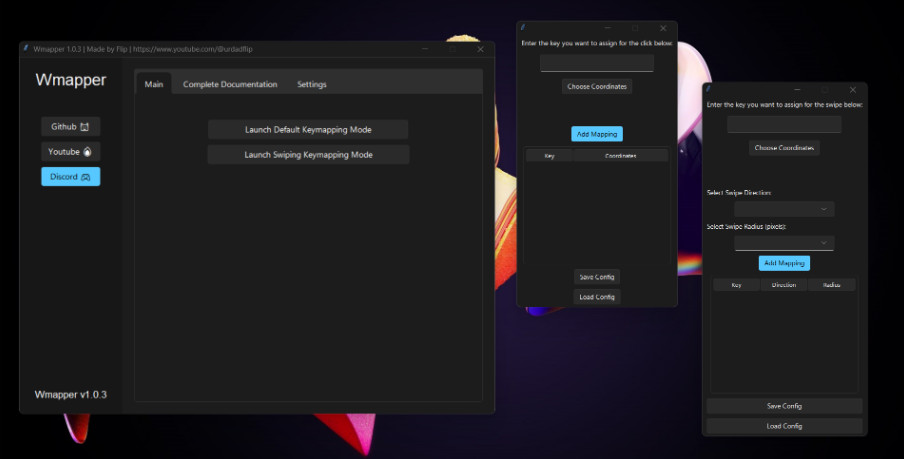Screen dimensions: 904x459
Task: Close the swipe mapping window
Action: pyautogui.click(x=853, y=90)
